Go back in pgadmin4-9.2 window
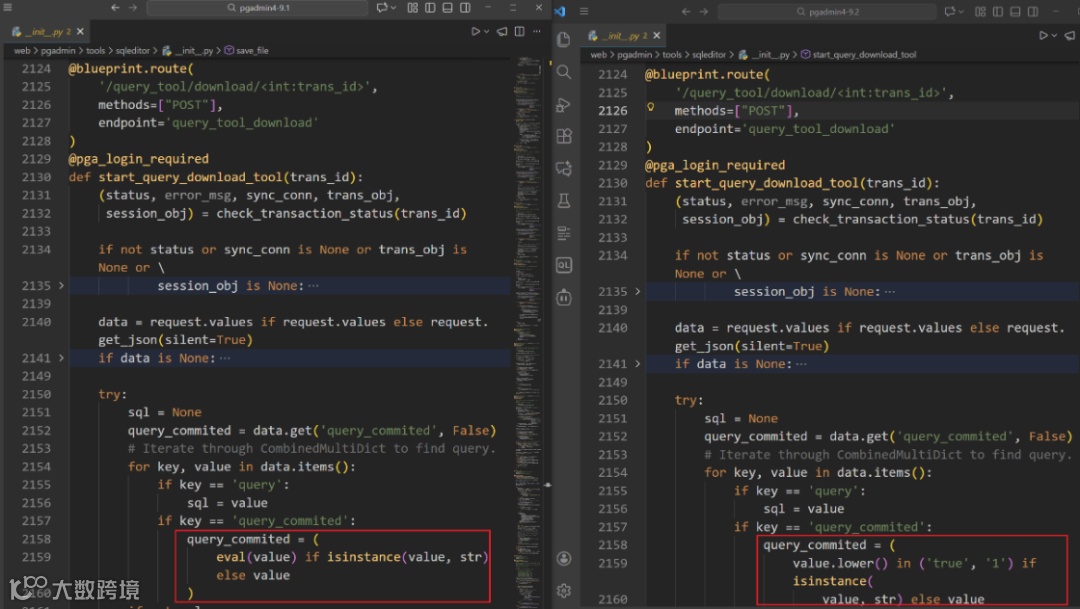This screenshot has height=609, width=1080. click(x=686, y=11)
